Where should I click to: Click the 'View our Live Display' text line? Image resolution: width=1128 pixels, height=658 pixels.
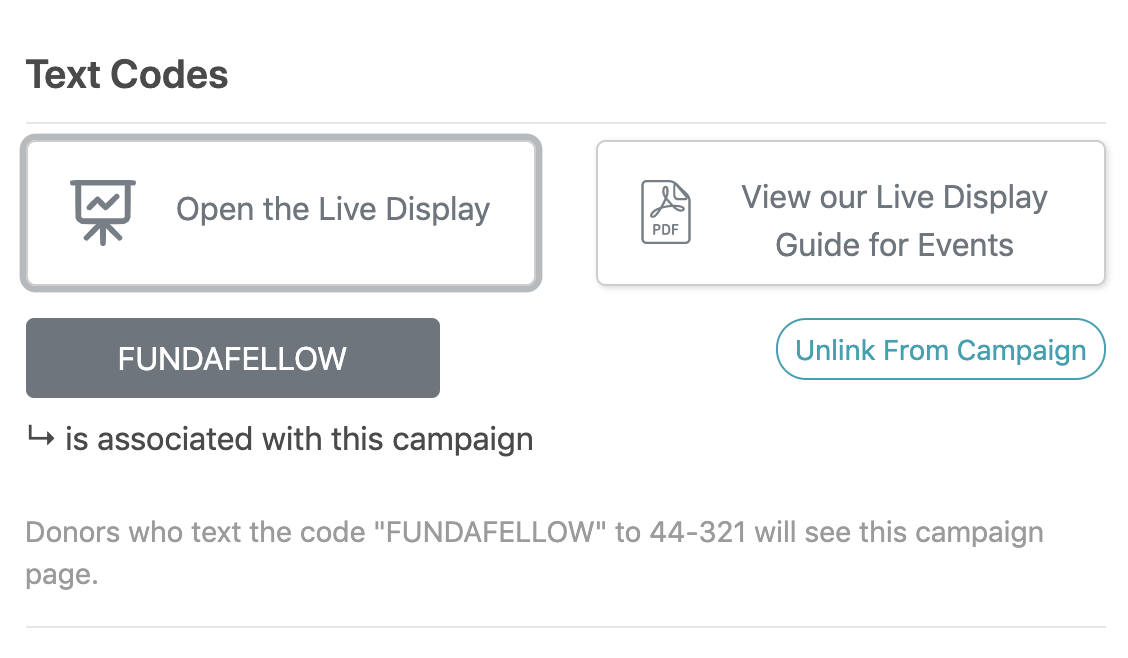894,198
